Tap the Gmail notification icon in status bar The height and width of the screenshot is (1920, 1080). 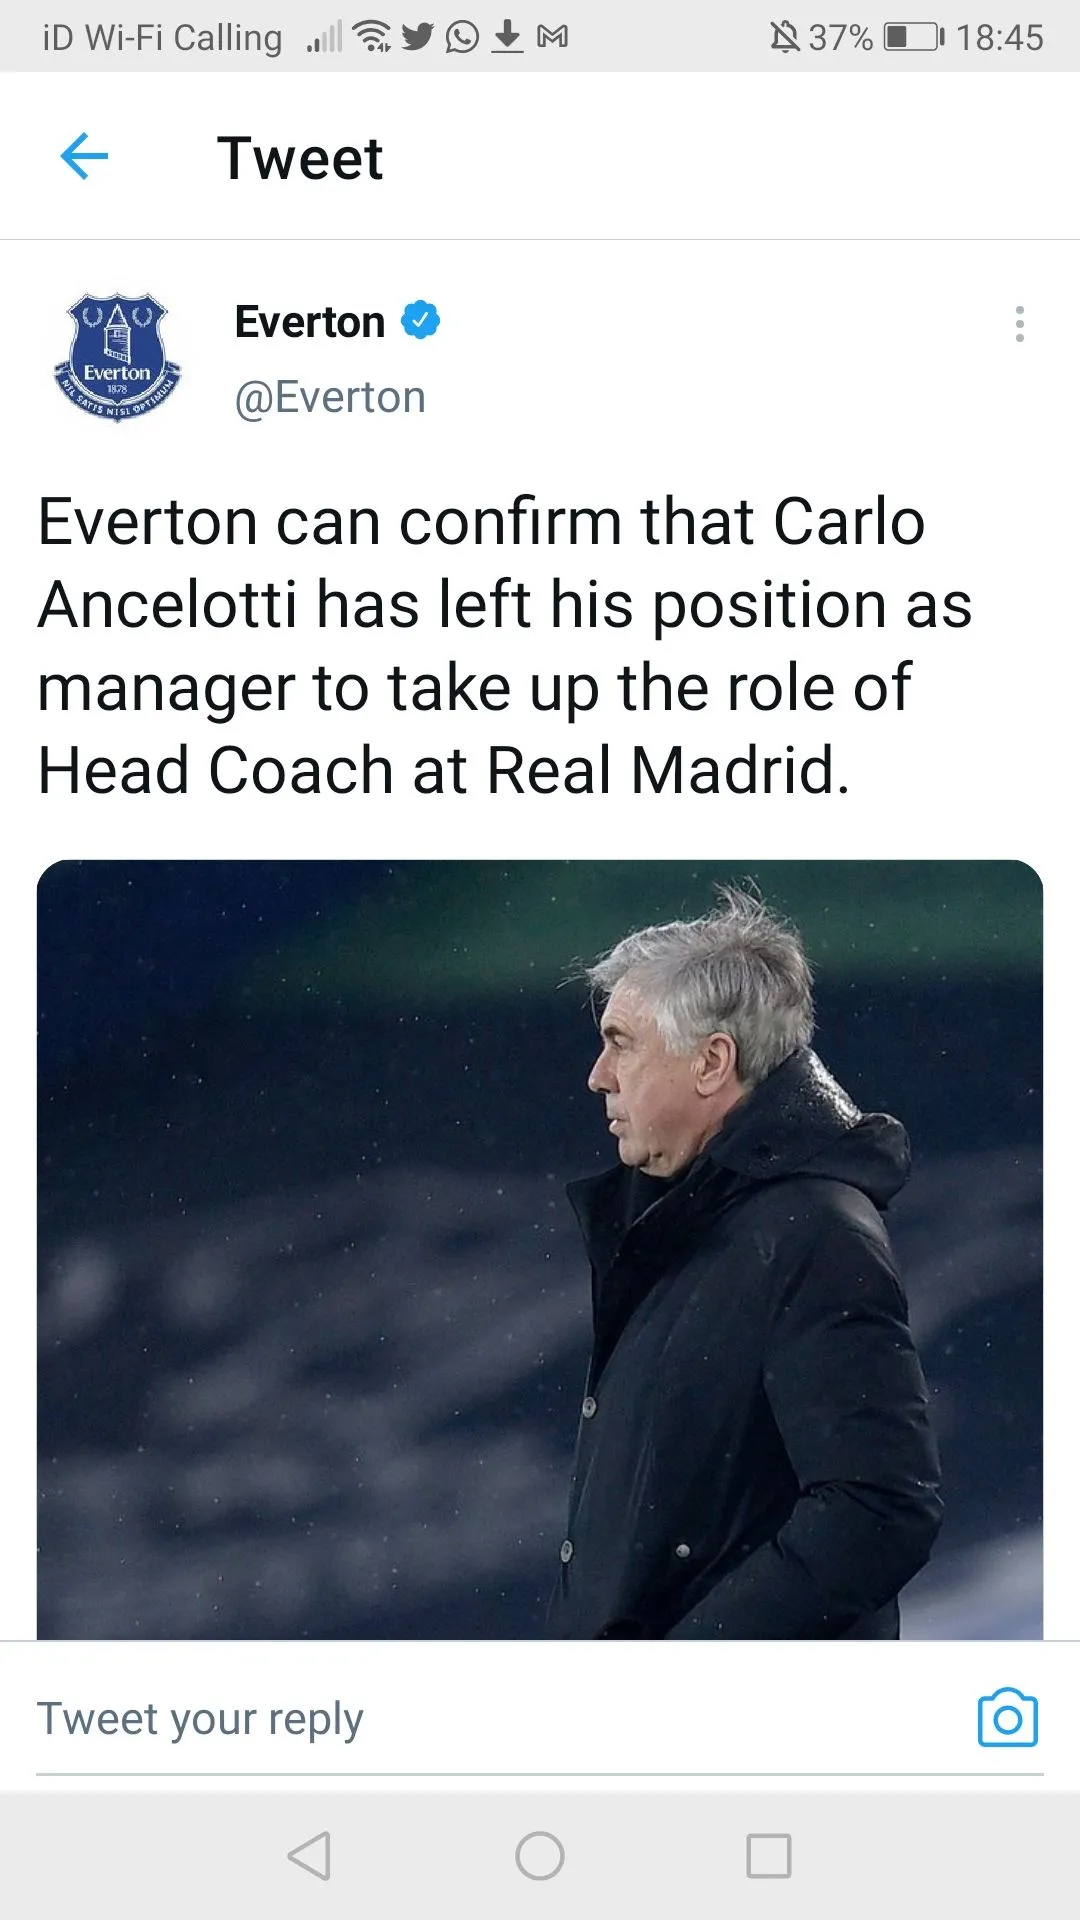pos(552,37)
